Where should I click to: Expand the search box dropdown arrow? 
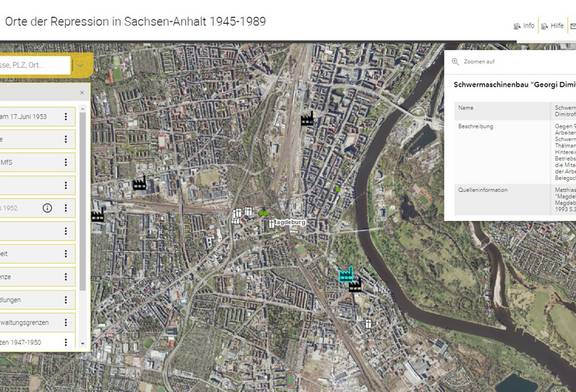[80, 65]
